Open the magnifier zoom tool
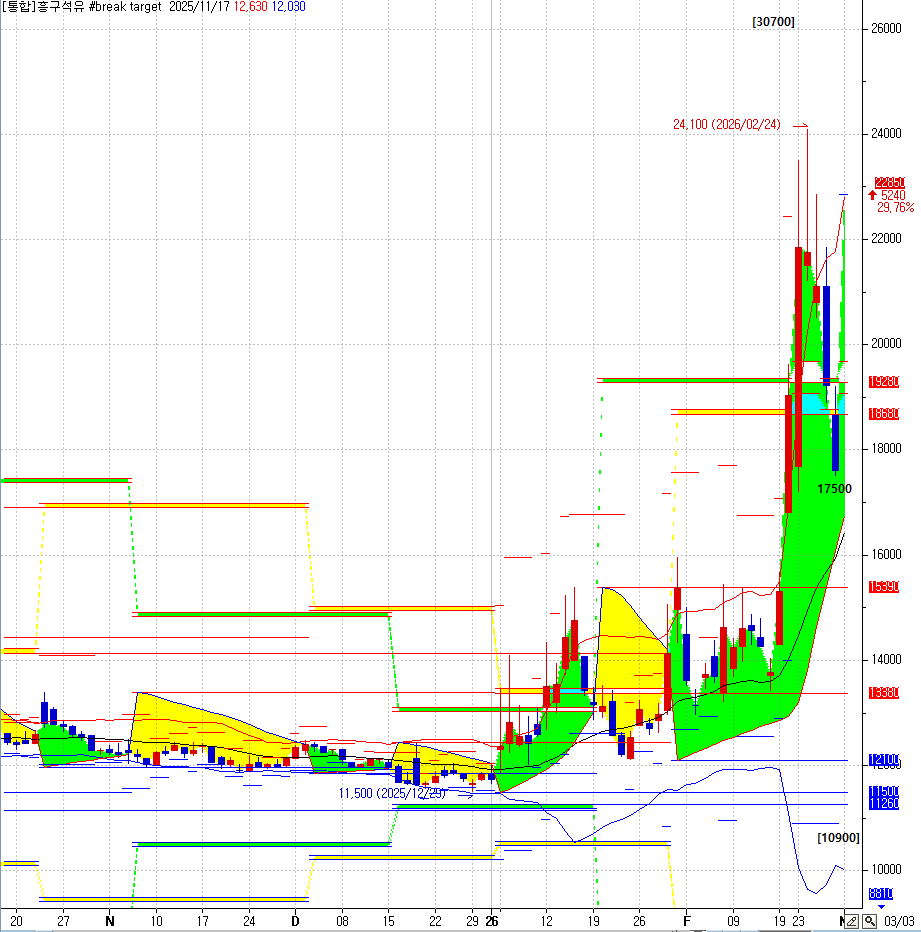The width and height of the screenshot is (921, 932). click(x=870, y=921)
